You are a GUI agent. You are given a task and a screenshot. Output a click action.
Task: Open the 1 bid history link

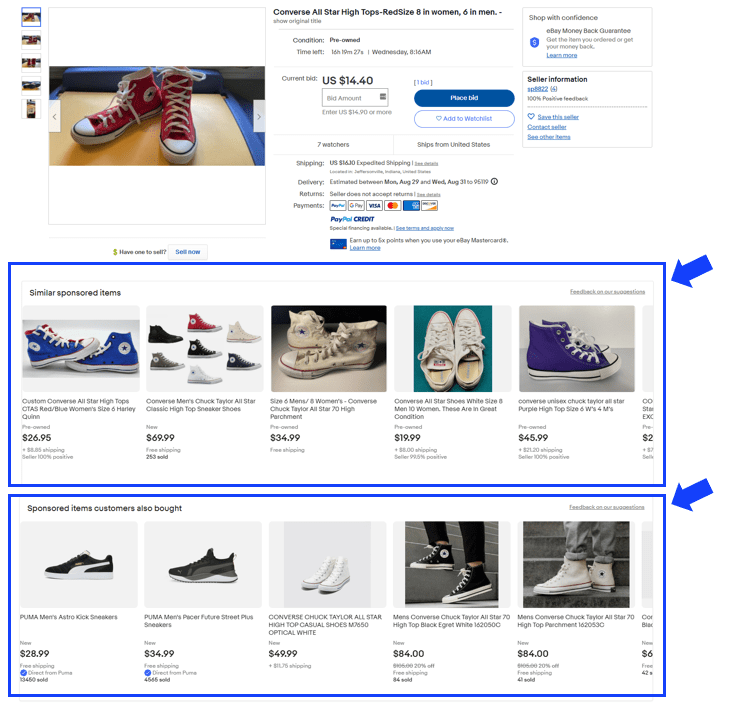click(423, 82)
